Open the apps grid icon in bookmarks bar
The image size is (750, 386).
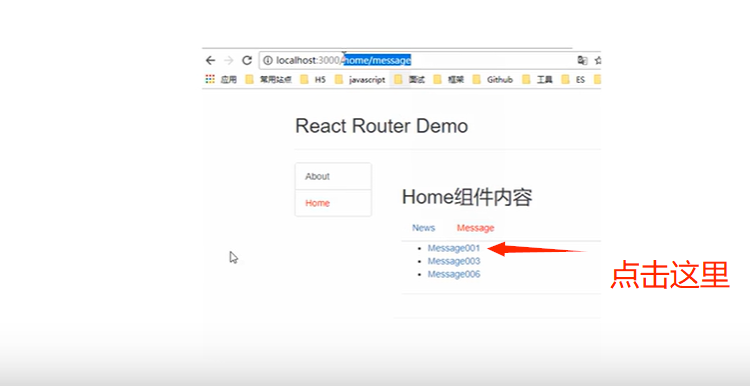(x=210, y=79)
